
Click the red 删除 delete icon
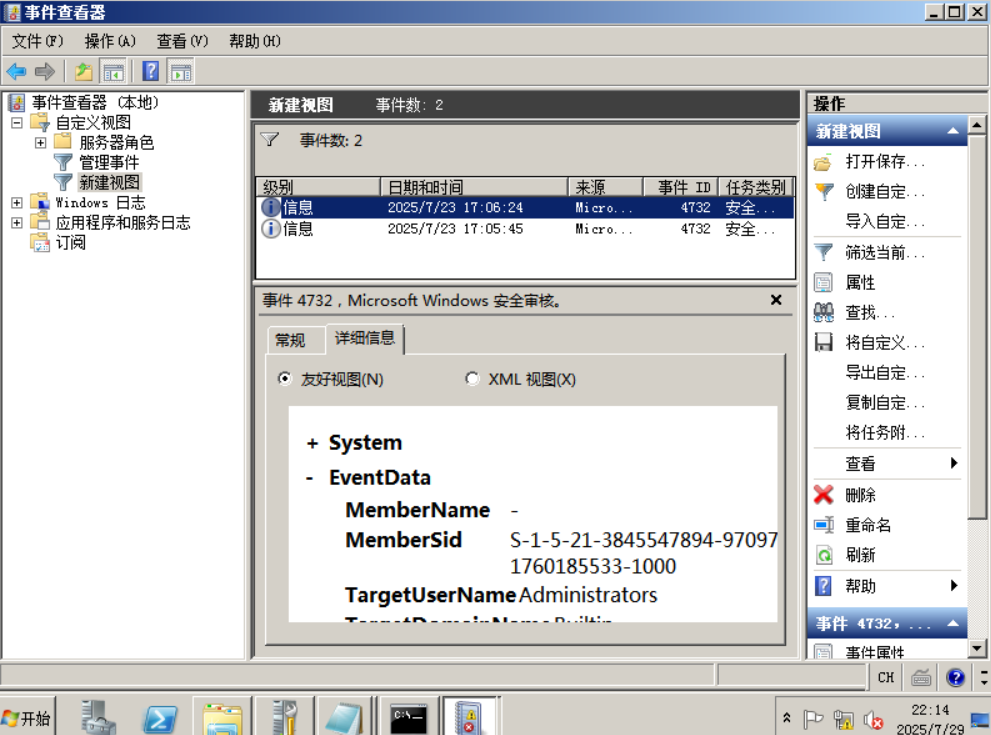(x=822, y=494)
